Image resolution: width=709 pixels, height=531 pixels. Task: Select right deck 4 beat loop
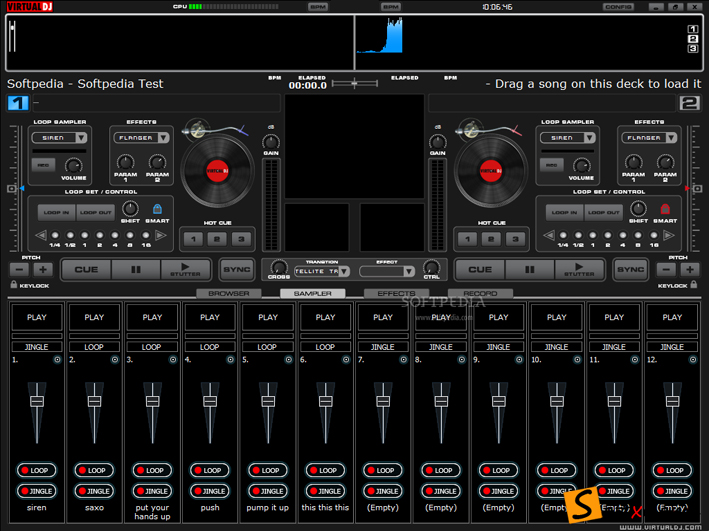tap(623, 235)
